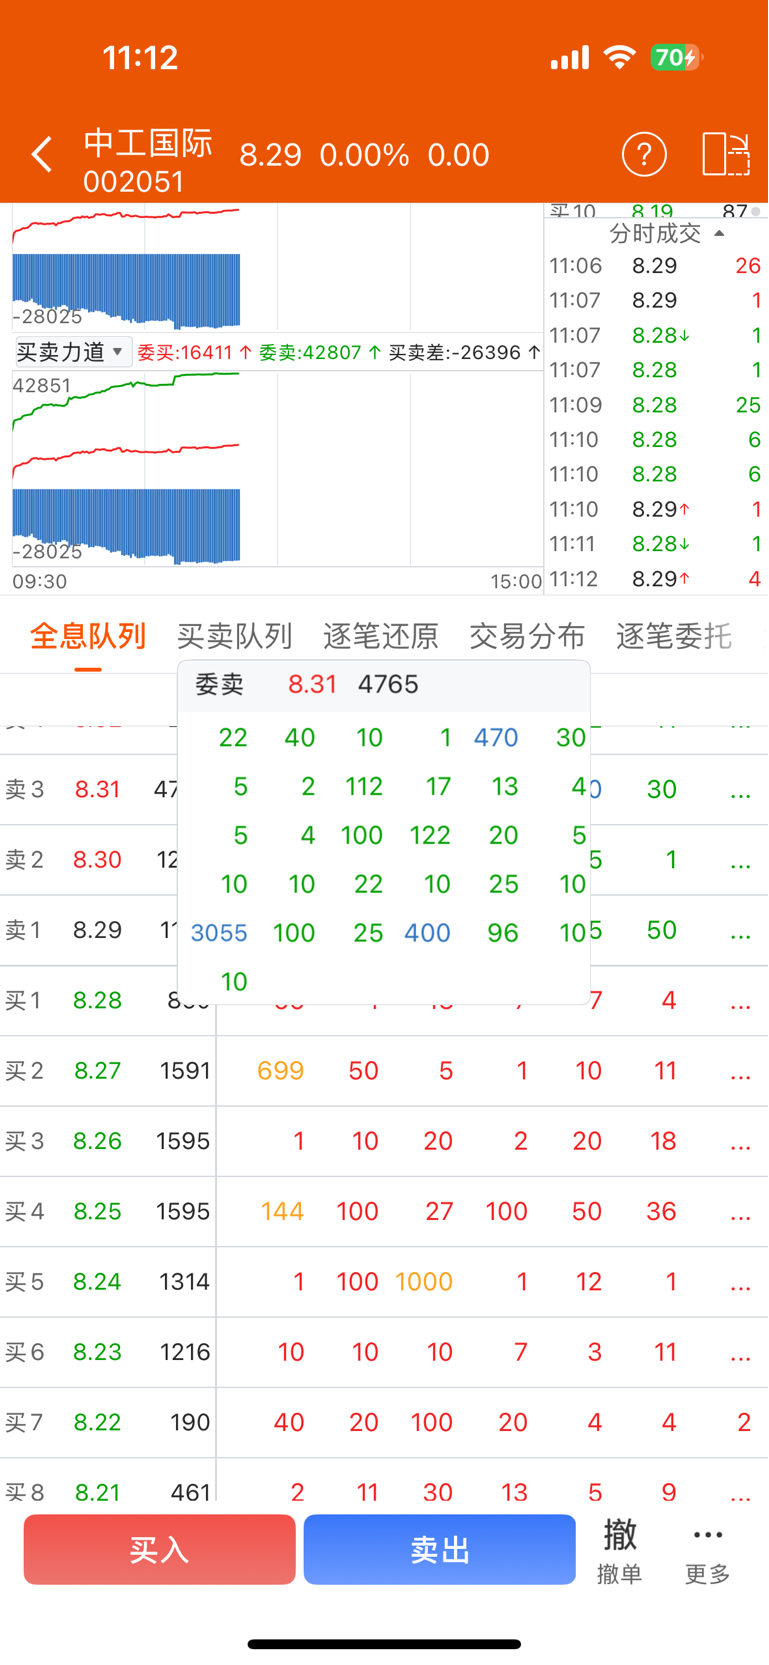769x1665 pixels.
Task: Tap the back arrow icon
Action: pos(42,155)
